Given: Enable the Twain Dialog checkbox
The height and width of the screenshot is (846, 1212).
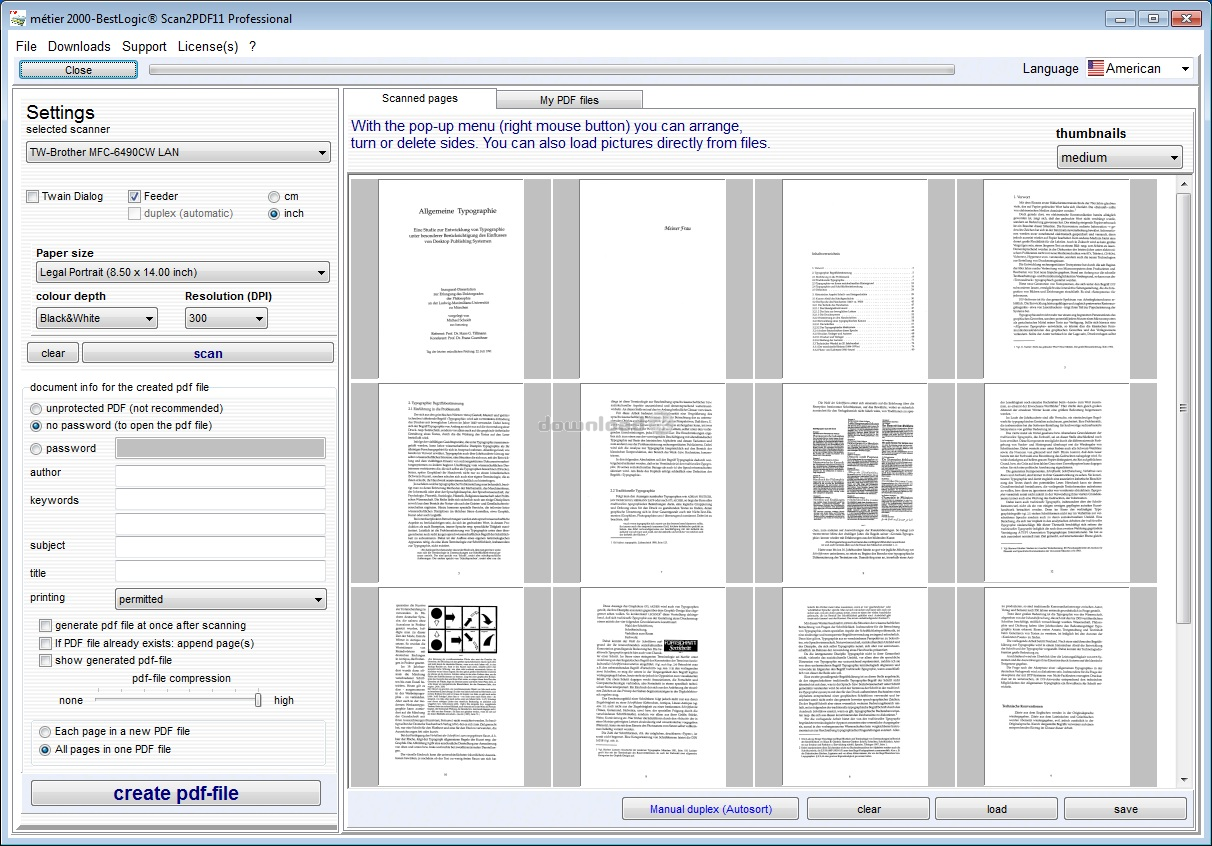Looking at the screenshot, I should 33,197.
